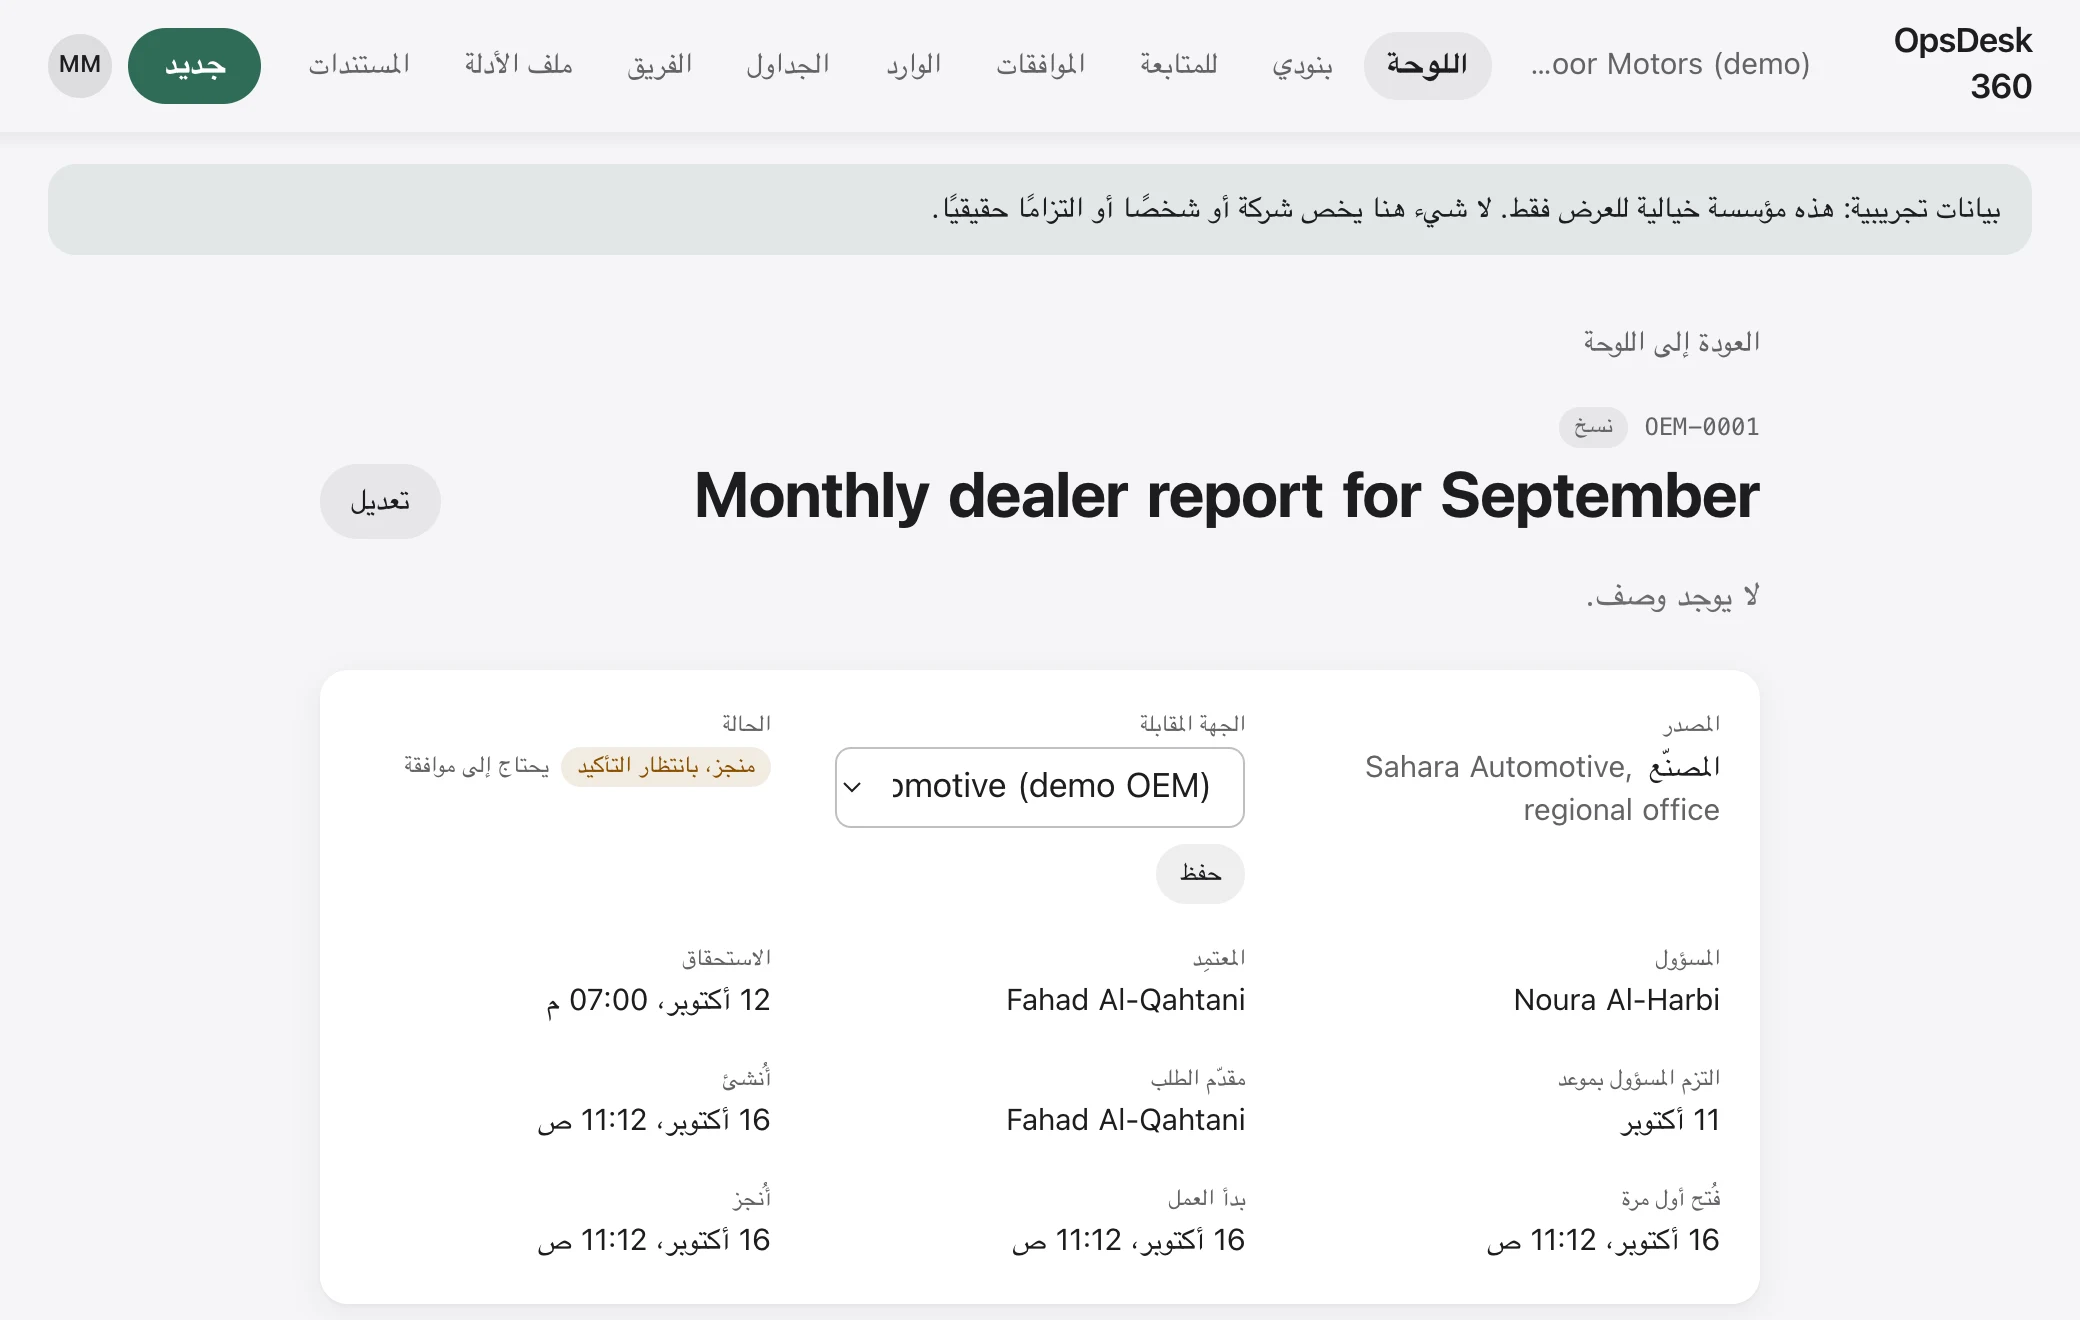Click Fahad Al-Qahtani under المعتمِد
The width and height of the screenshot is (2080, 1320).
click(x=1125, y=1000)
